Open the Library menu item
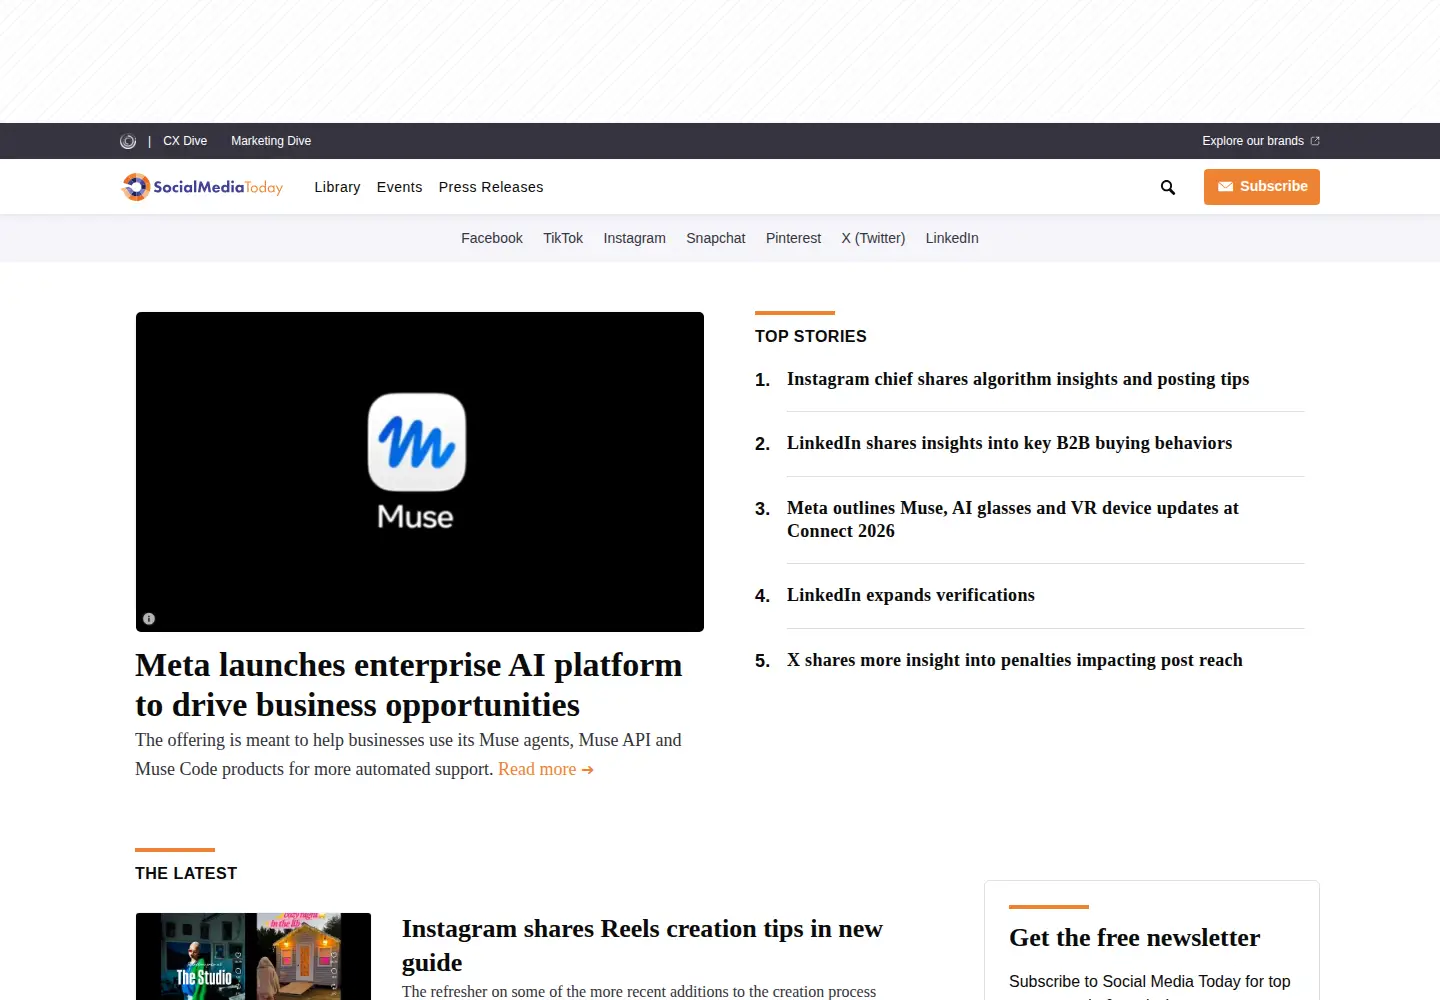Screen dimensions: 1440x1000 pyautogui.click(x=337, y=187)
